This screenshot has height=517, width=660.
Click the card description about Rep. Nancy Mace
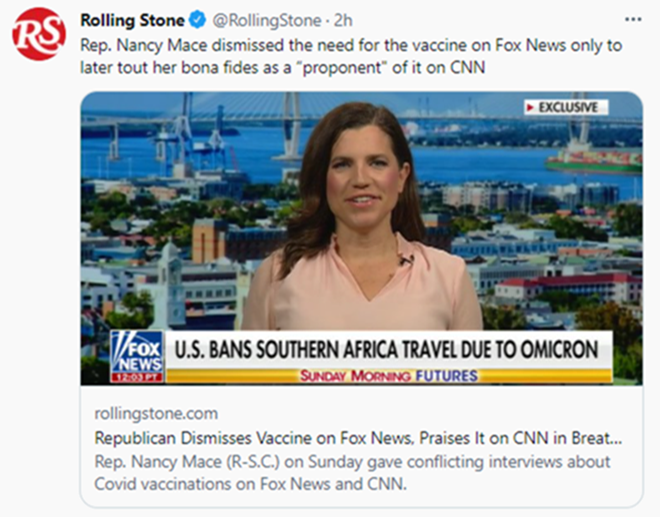coord(350,471)
